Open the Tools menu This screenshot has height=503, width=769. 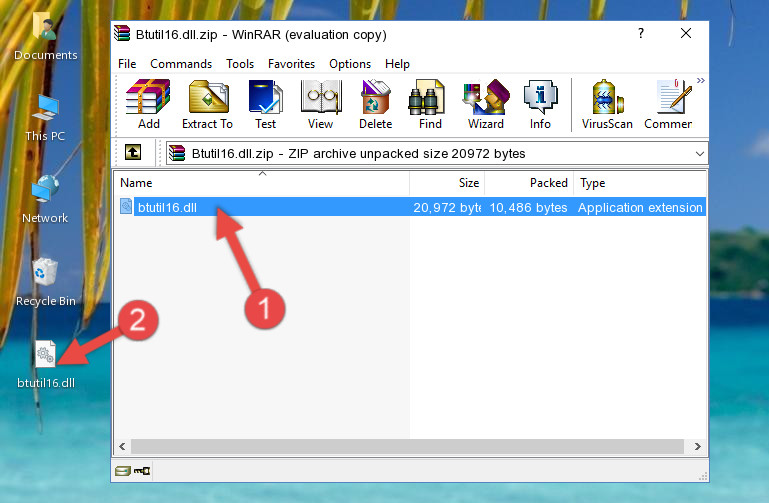pyautogui.click(x=240, y=64)
